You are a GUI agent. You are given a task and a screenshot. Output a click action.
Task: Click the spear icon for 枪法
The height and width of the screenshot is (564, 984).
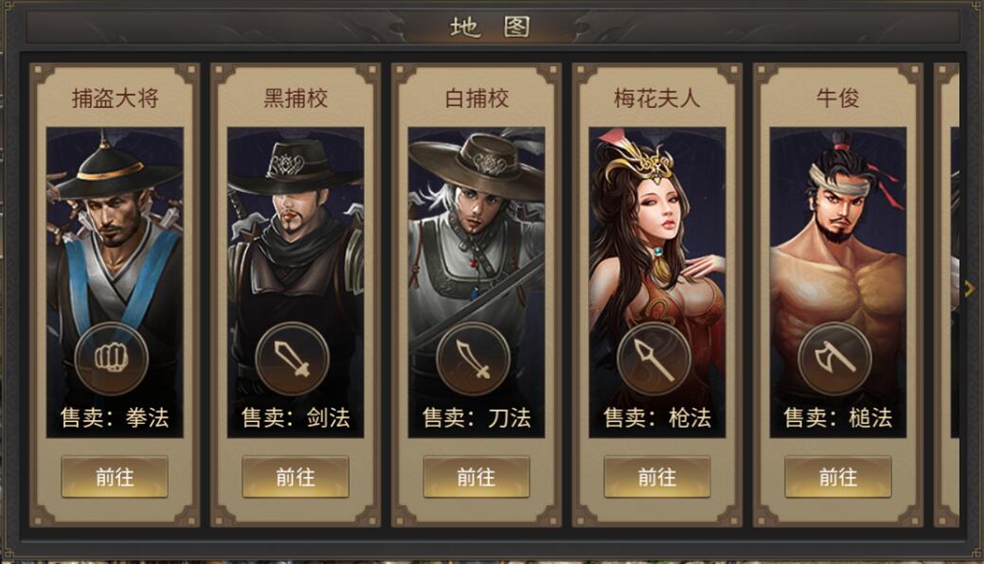tap(654, 359)
